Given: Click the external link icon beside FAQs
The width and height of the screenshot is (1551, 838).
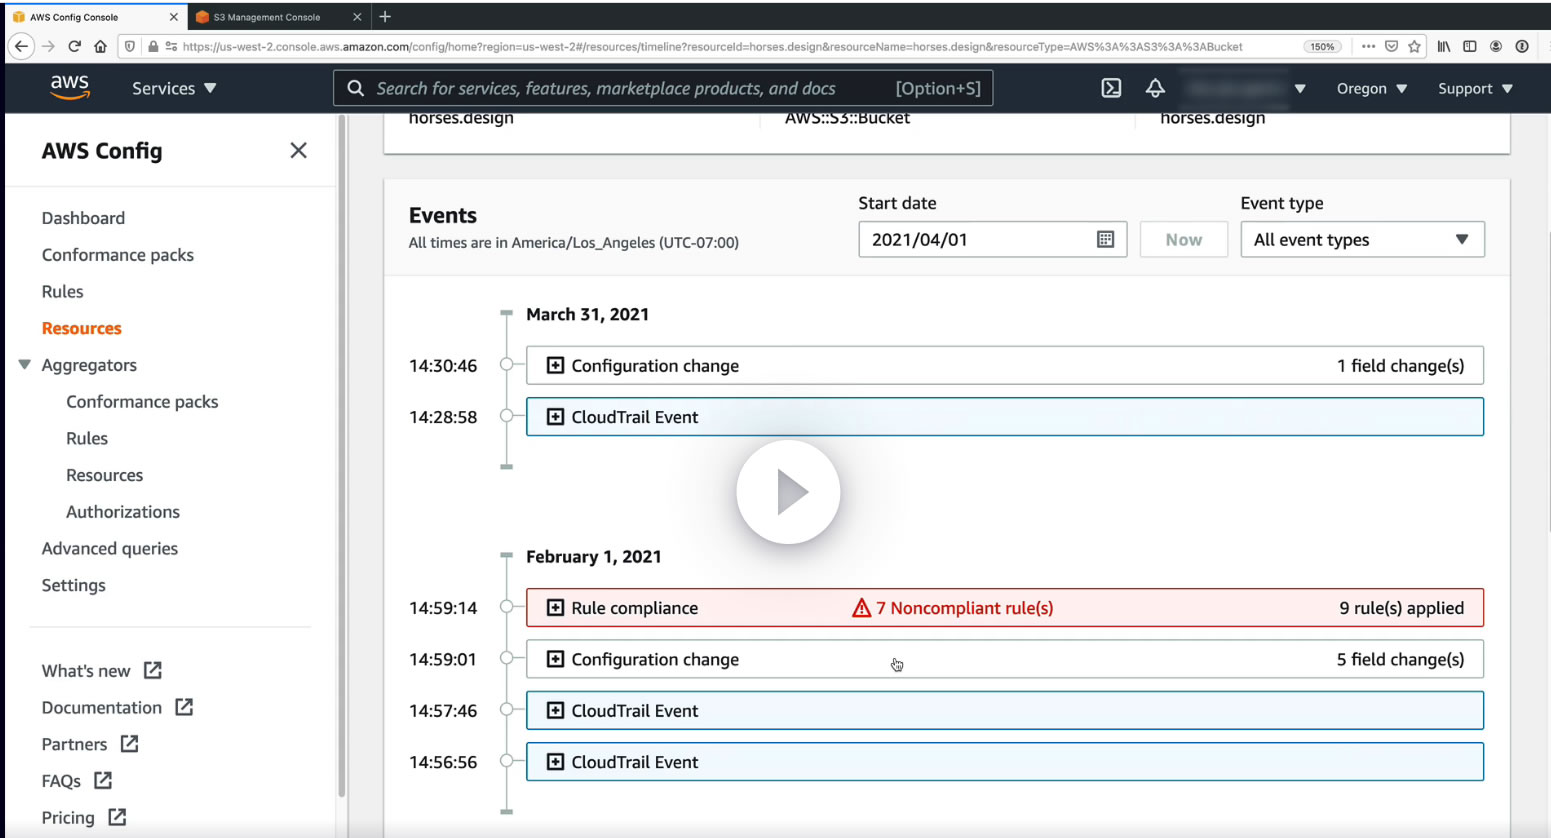Looking at the screenshot, I should [x=103, y=780].
